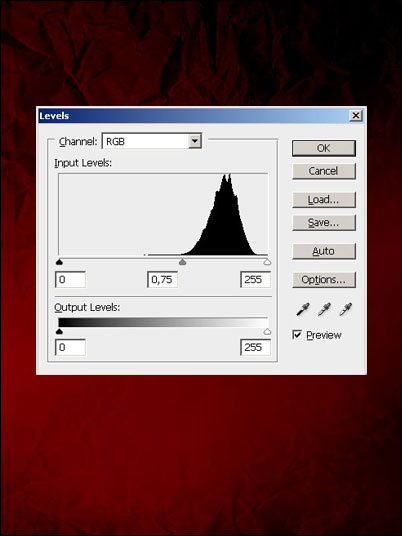
Task: Select the black point eyedropper
Action: click(303, 309)
